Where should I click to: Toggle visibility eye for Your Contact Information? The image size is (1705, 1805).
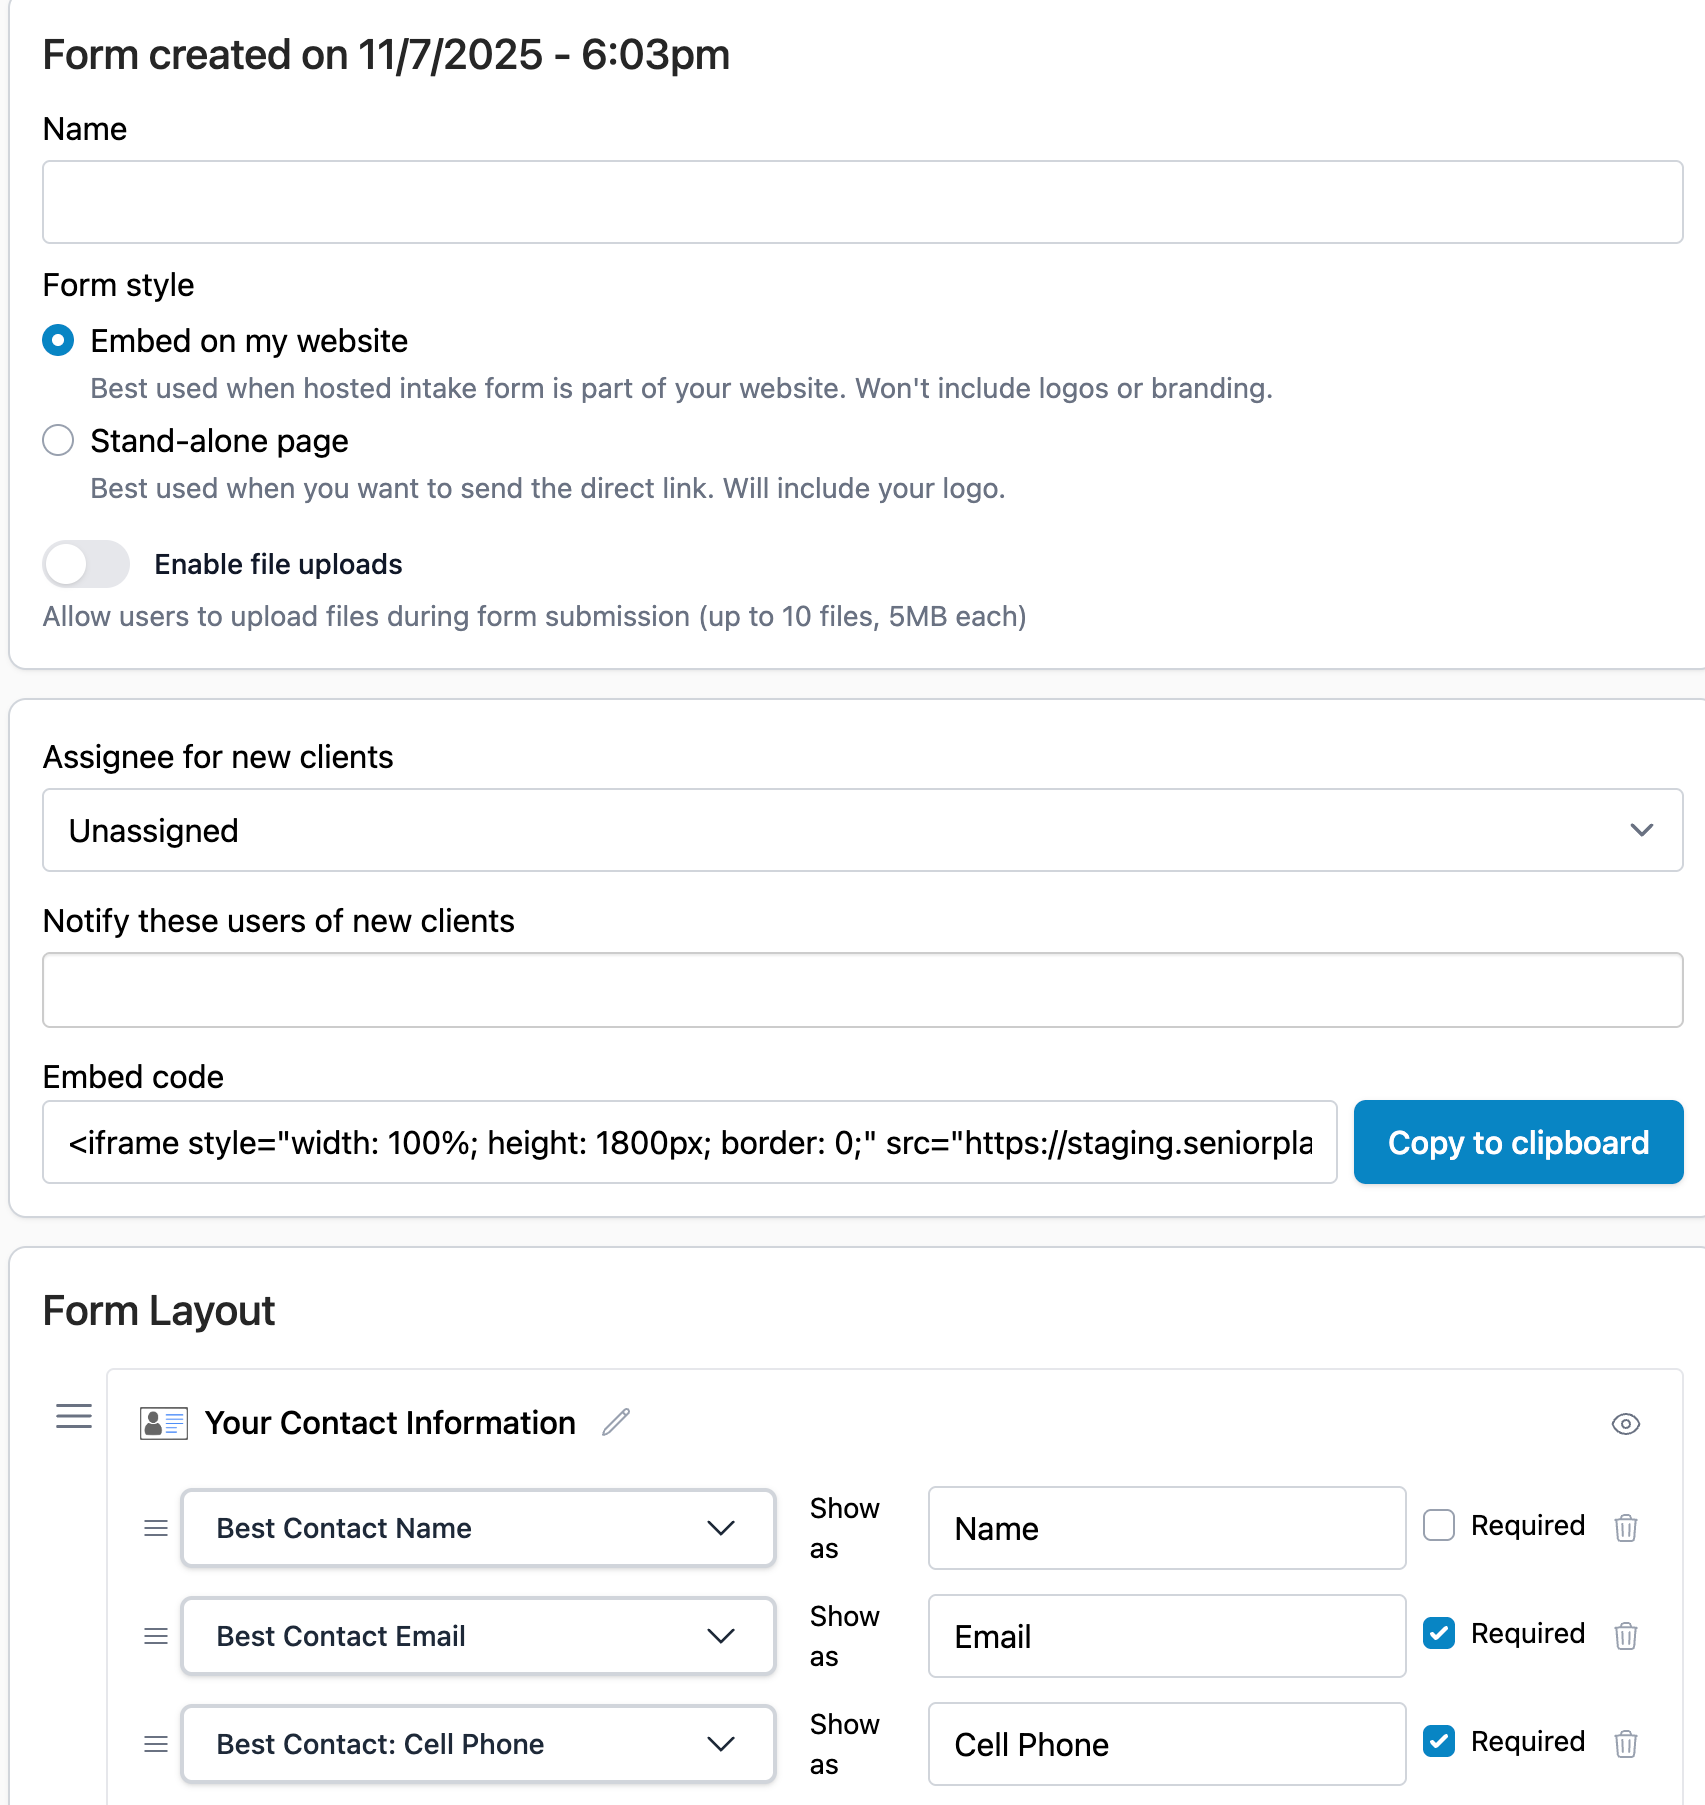point(1625,1424)
